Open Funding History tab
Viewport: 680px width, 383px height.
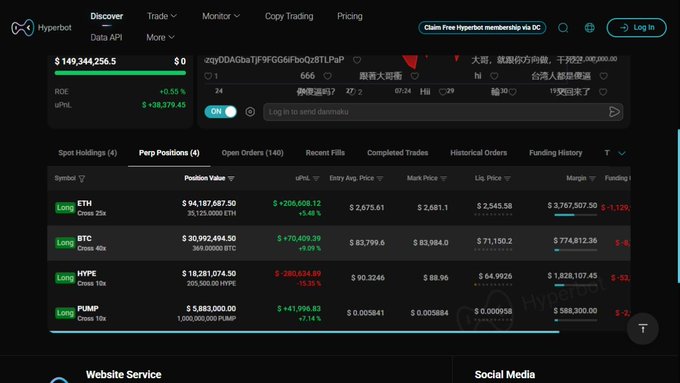[556, 153]
